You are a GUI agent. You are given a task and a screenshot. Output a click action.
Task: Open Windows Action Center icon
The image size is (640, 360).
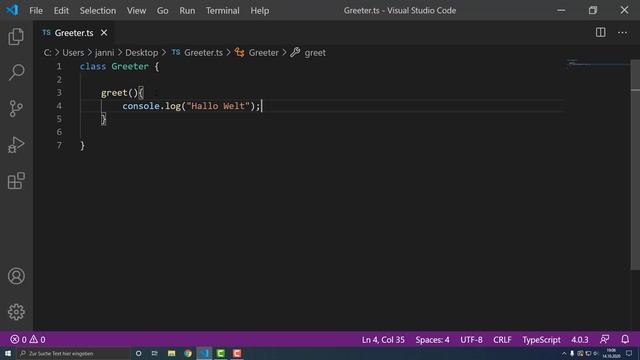[629, 353]
